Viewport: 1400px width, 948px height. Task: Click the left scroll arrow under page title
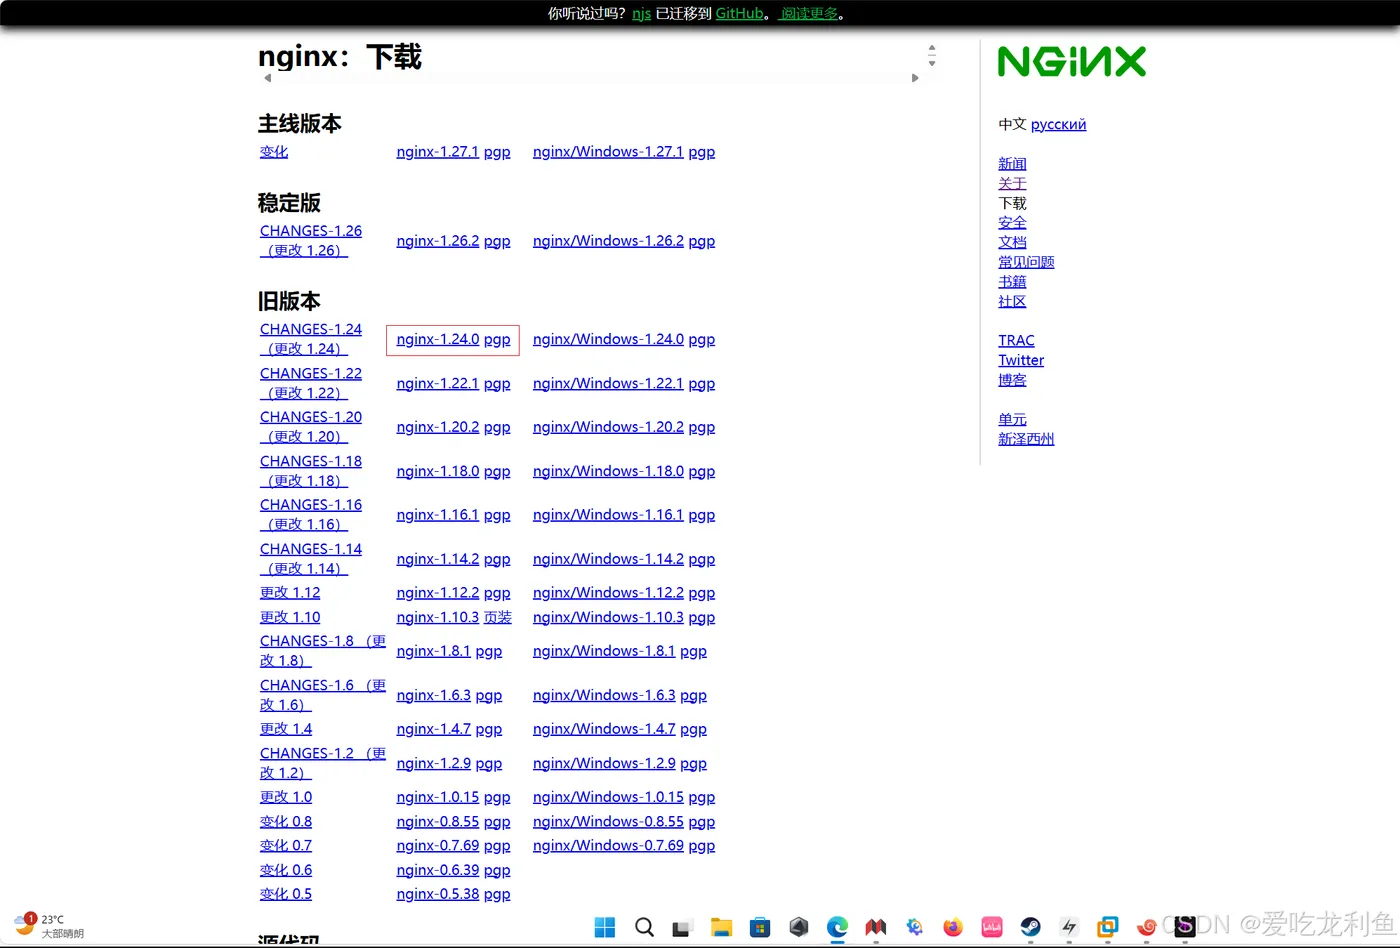point(267,78)
